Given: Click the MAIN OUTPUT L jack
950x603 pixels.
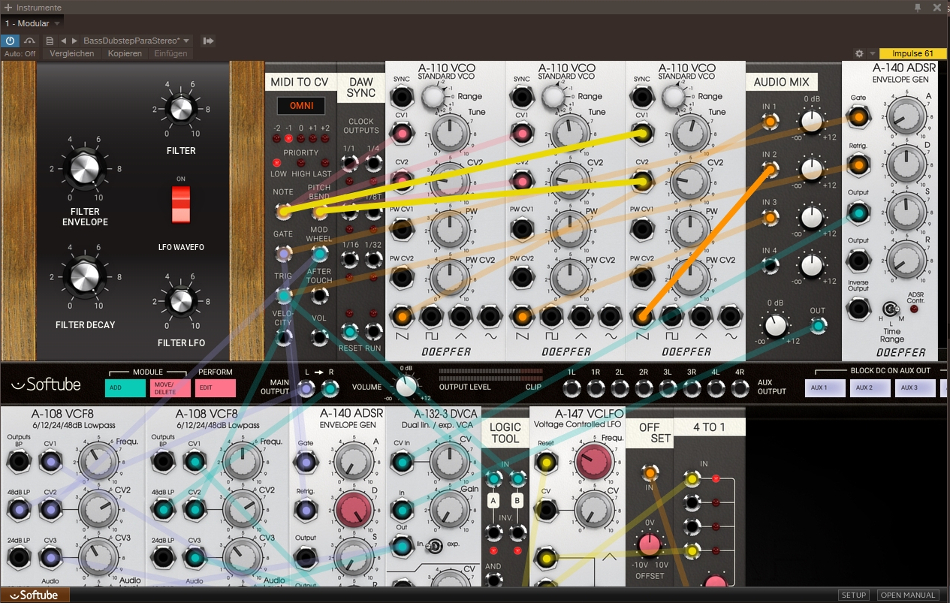Looking at the screenshot, I should [306, 388].
